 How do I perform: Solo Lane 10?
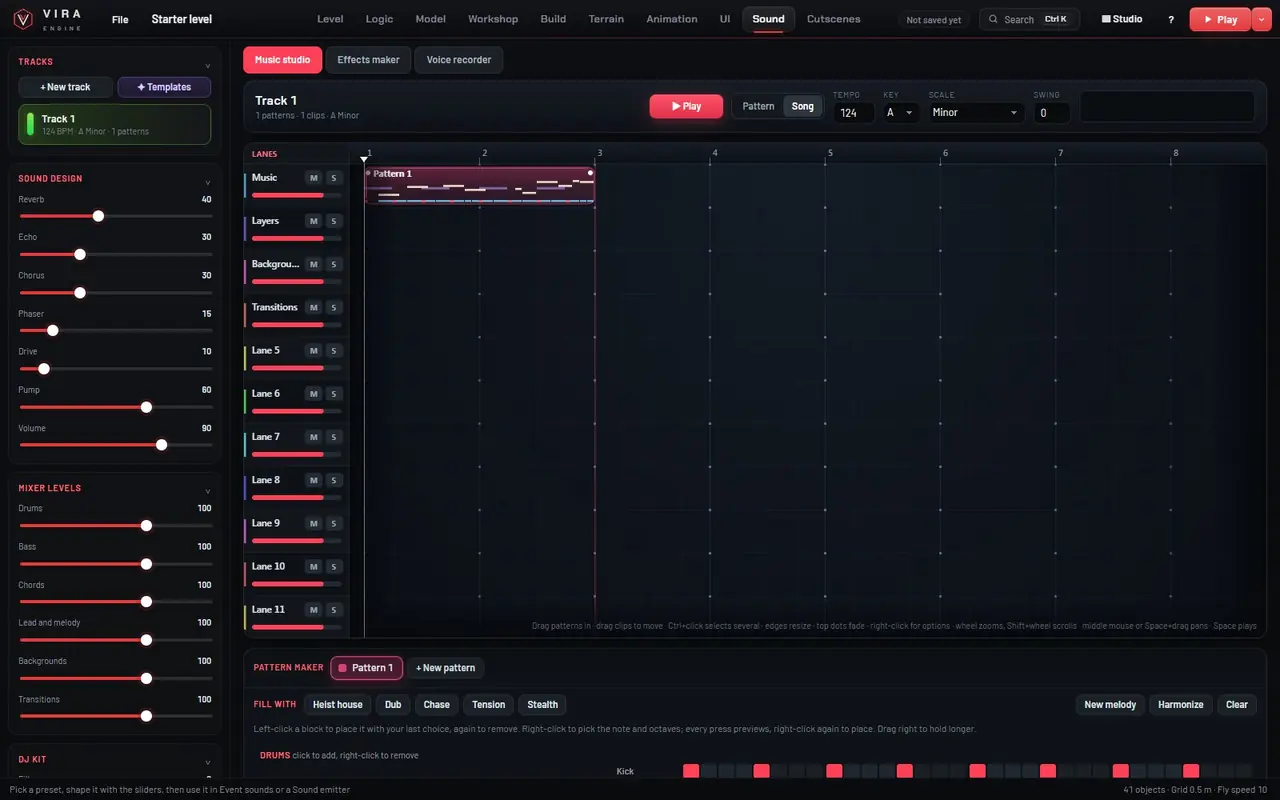pyautogui.click(x=334, y=566)
